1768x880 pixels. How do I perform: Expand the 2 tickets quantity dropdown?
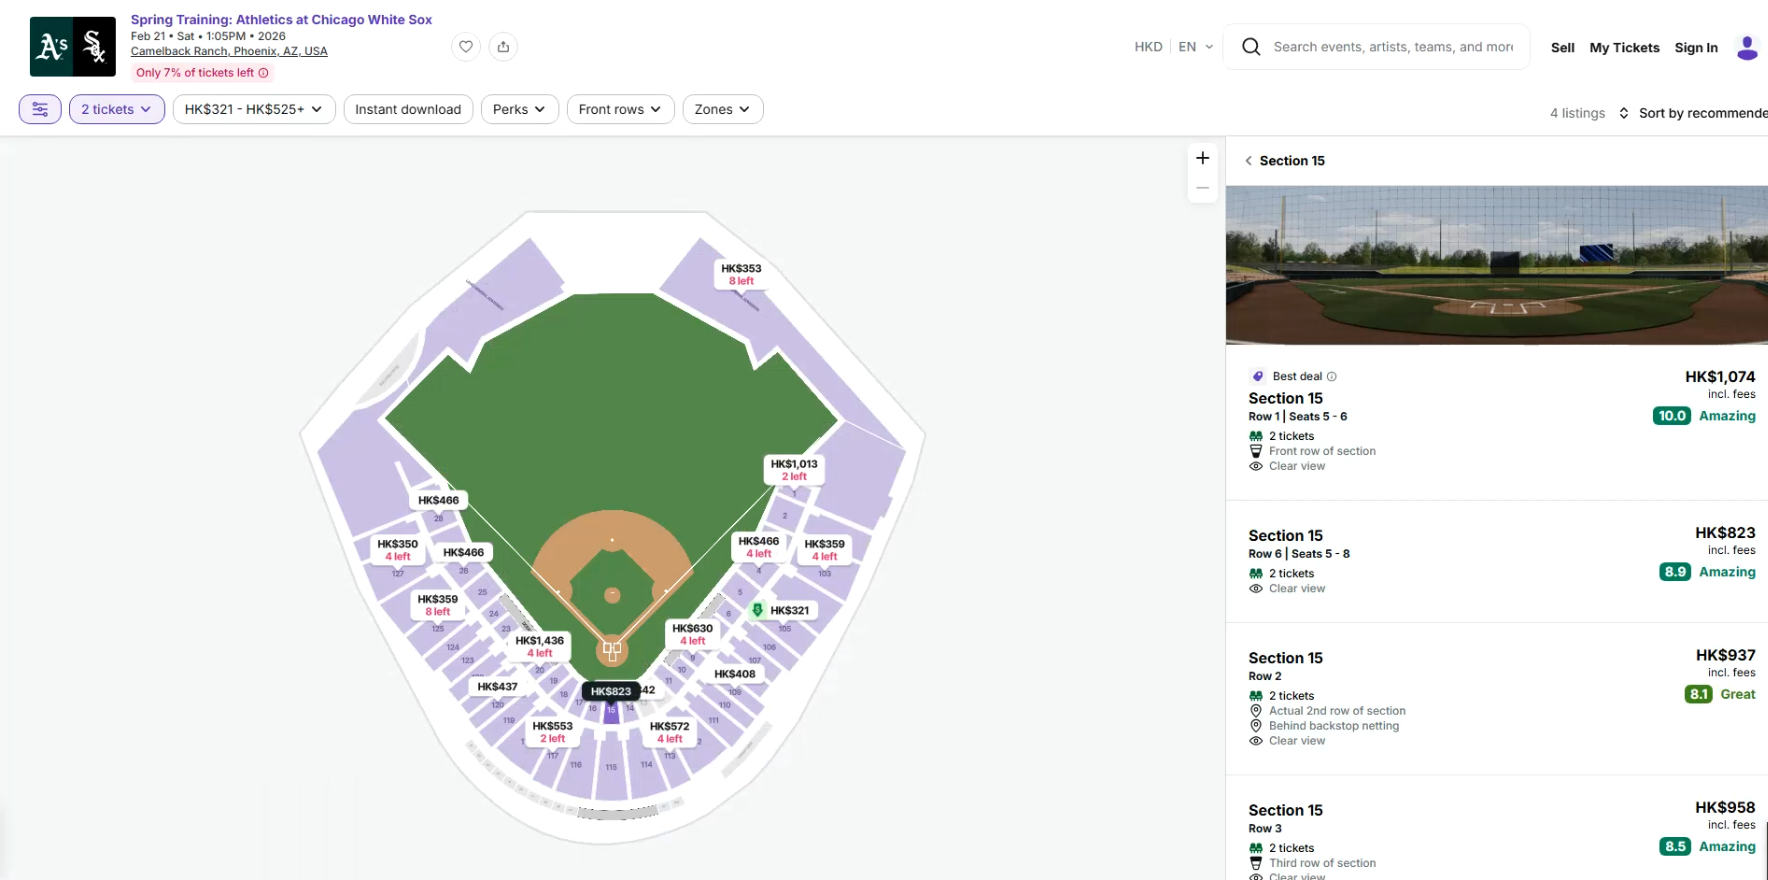(117, 109)
